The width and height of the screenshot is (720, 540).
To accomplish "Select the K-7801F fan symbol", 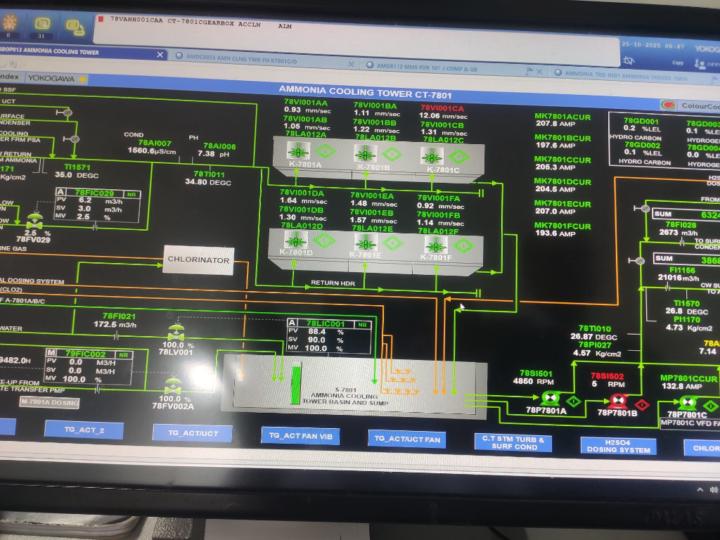I will [435, 246].
